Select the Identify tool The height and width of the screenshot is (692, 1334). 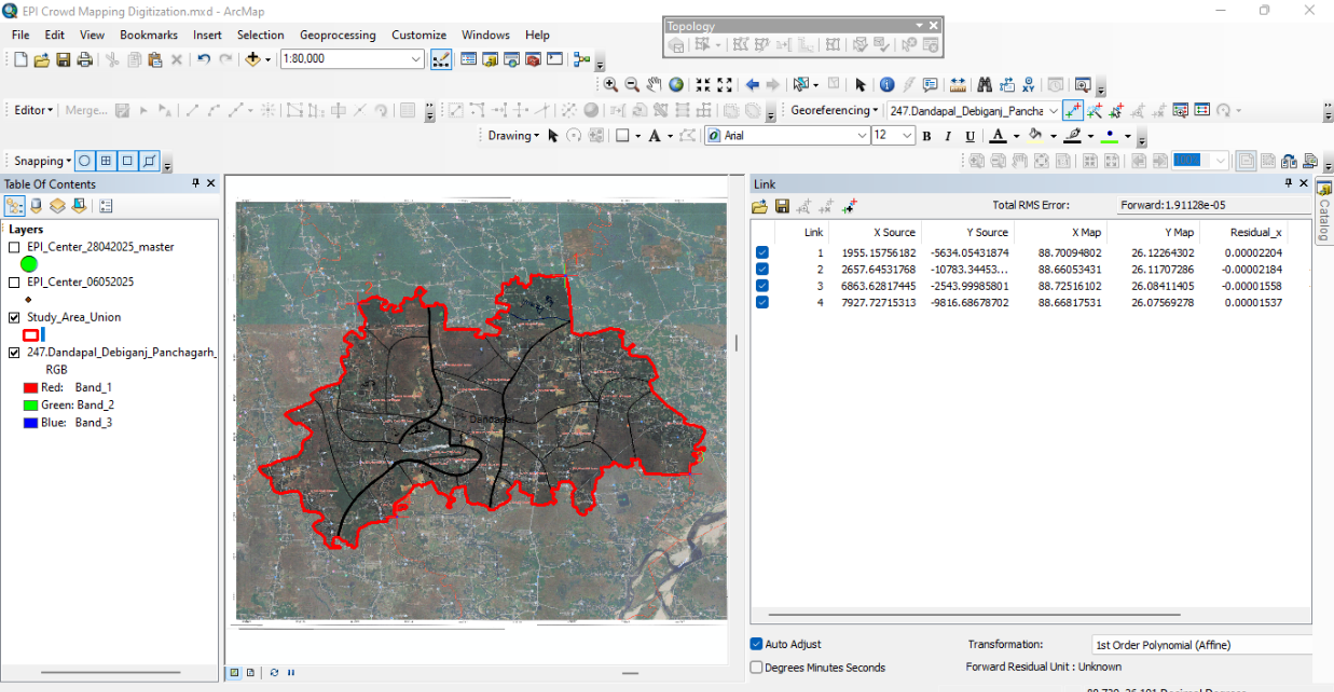(887, 85)
